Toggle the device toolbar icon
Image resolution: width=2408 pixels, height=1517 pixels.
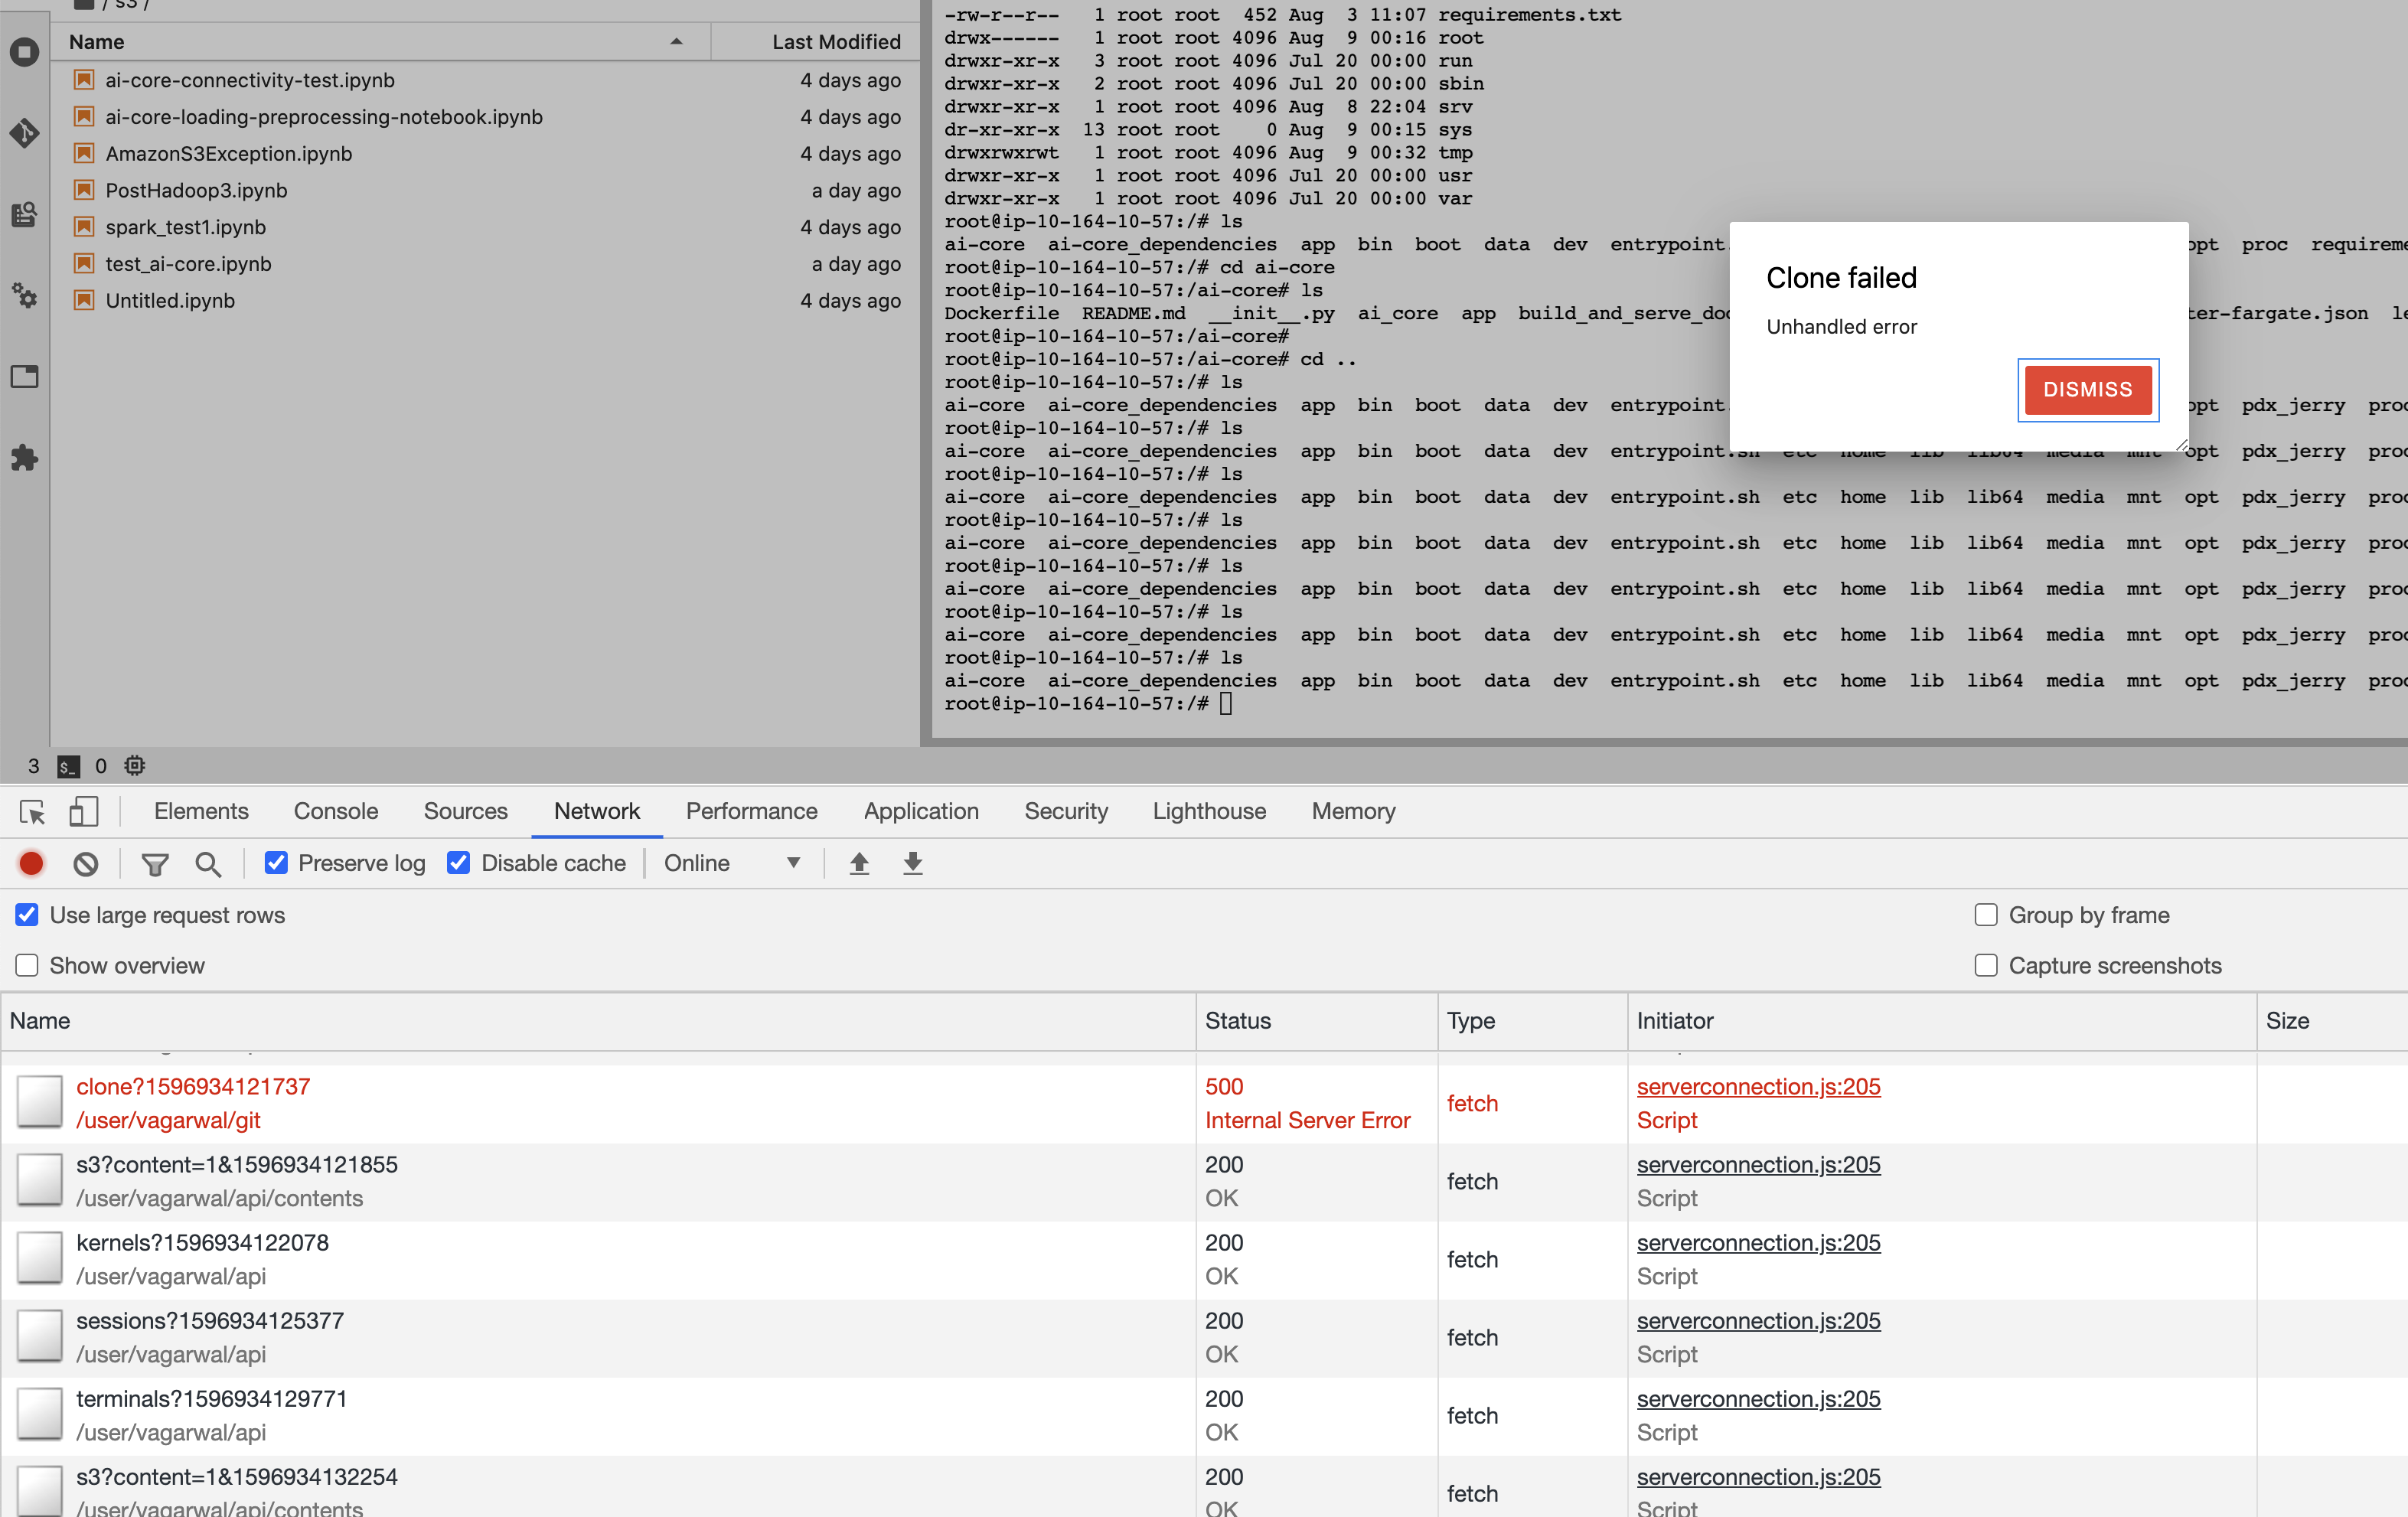(x=83, y=811)
